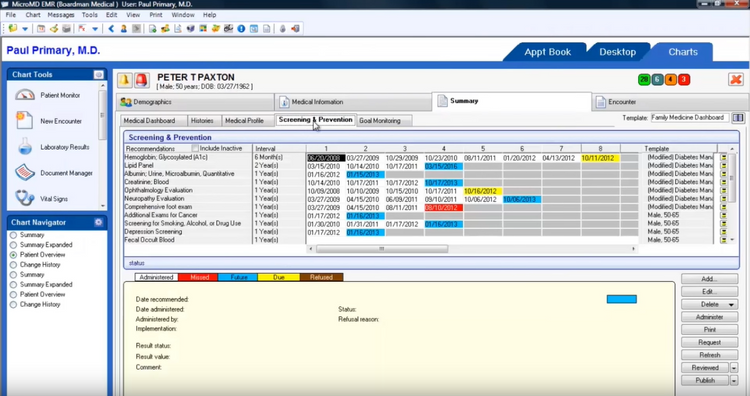
Task: Click the brown Refused legend swatch
Action: [321, 277]
